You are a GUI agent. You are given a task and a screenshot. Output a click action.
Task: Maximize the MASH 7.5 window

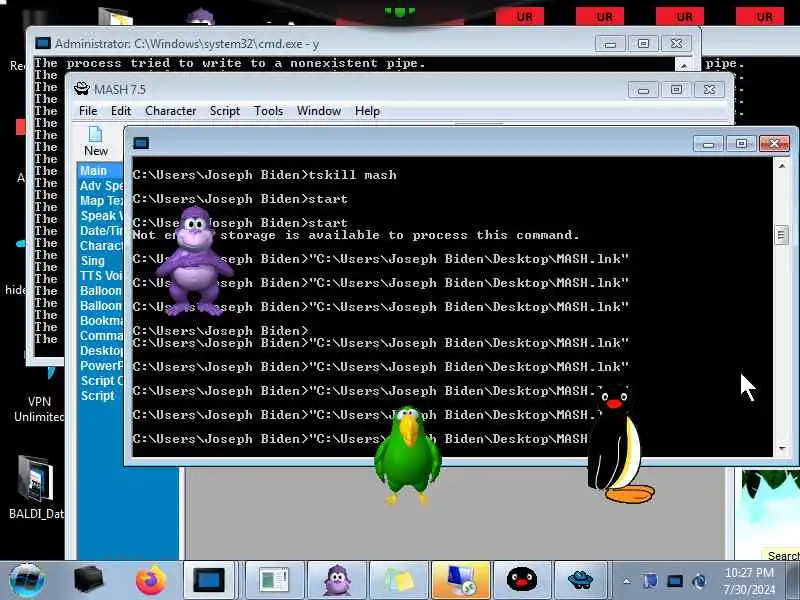(x=676, y=89)
